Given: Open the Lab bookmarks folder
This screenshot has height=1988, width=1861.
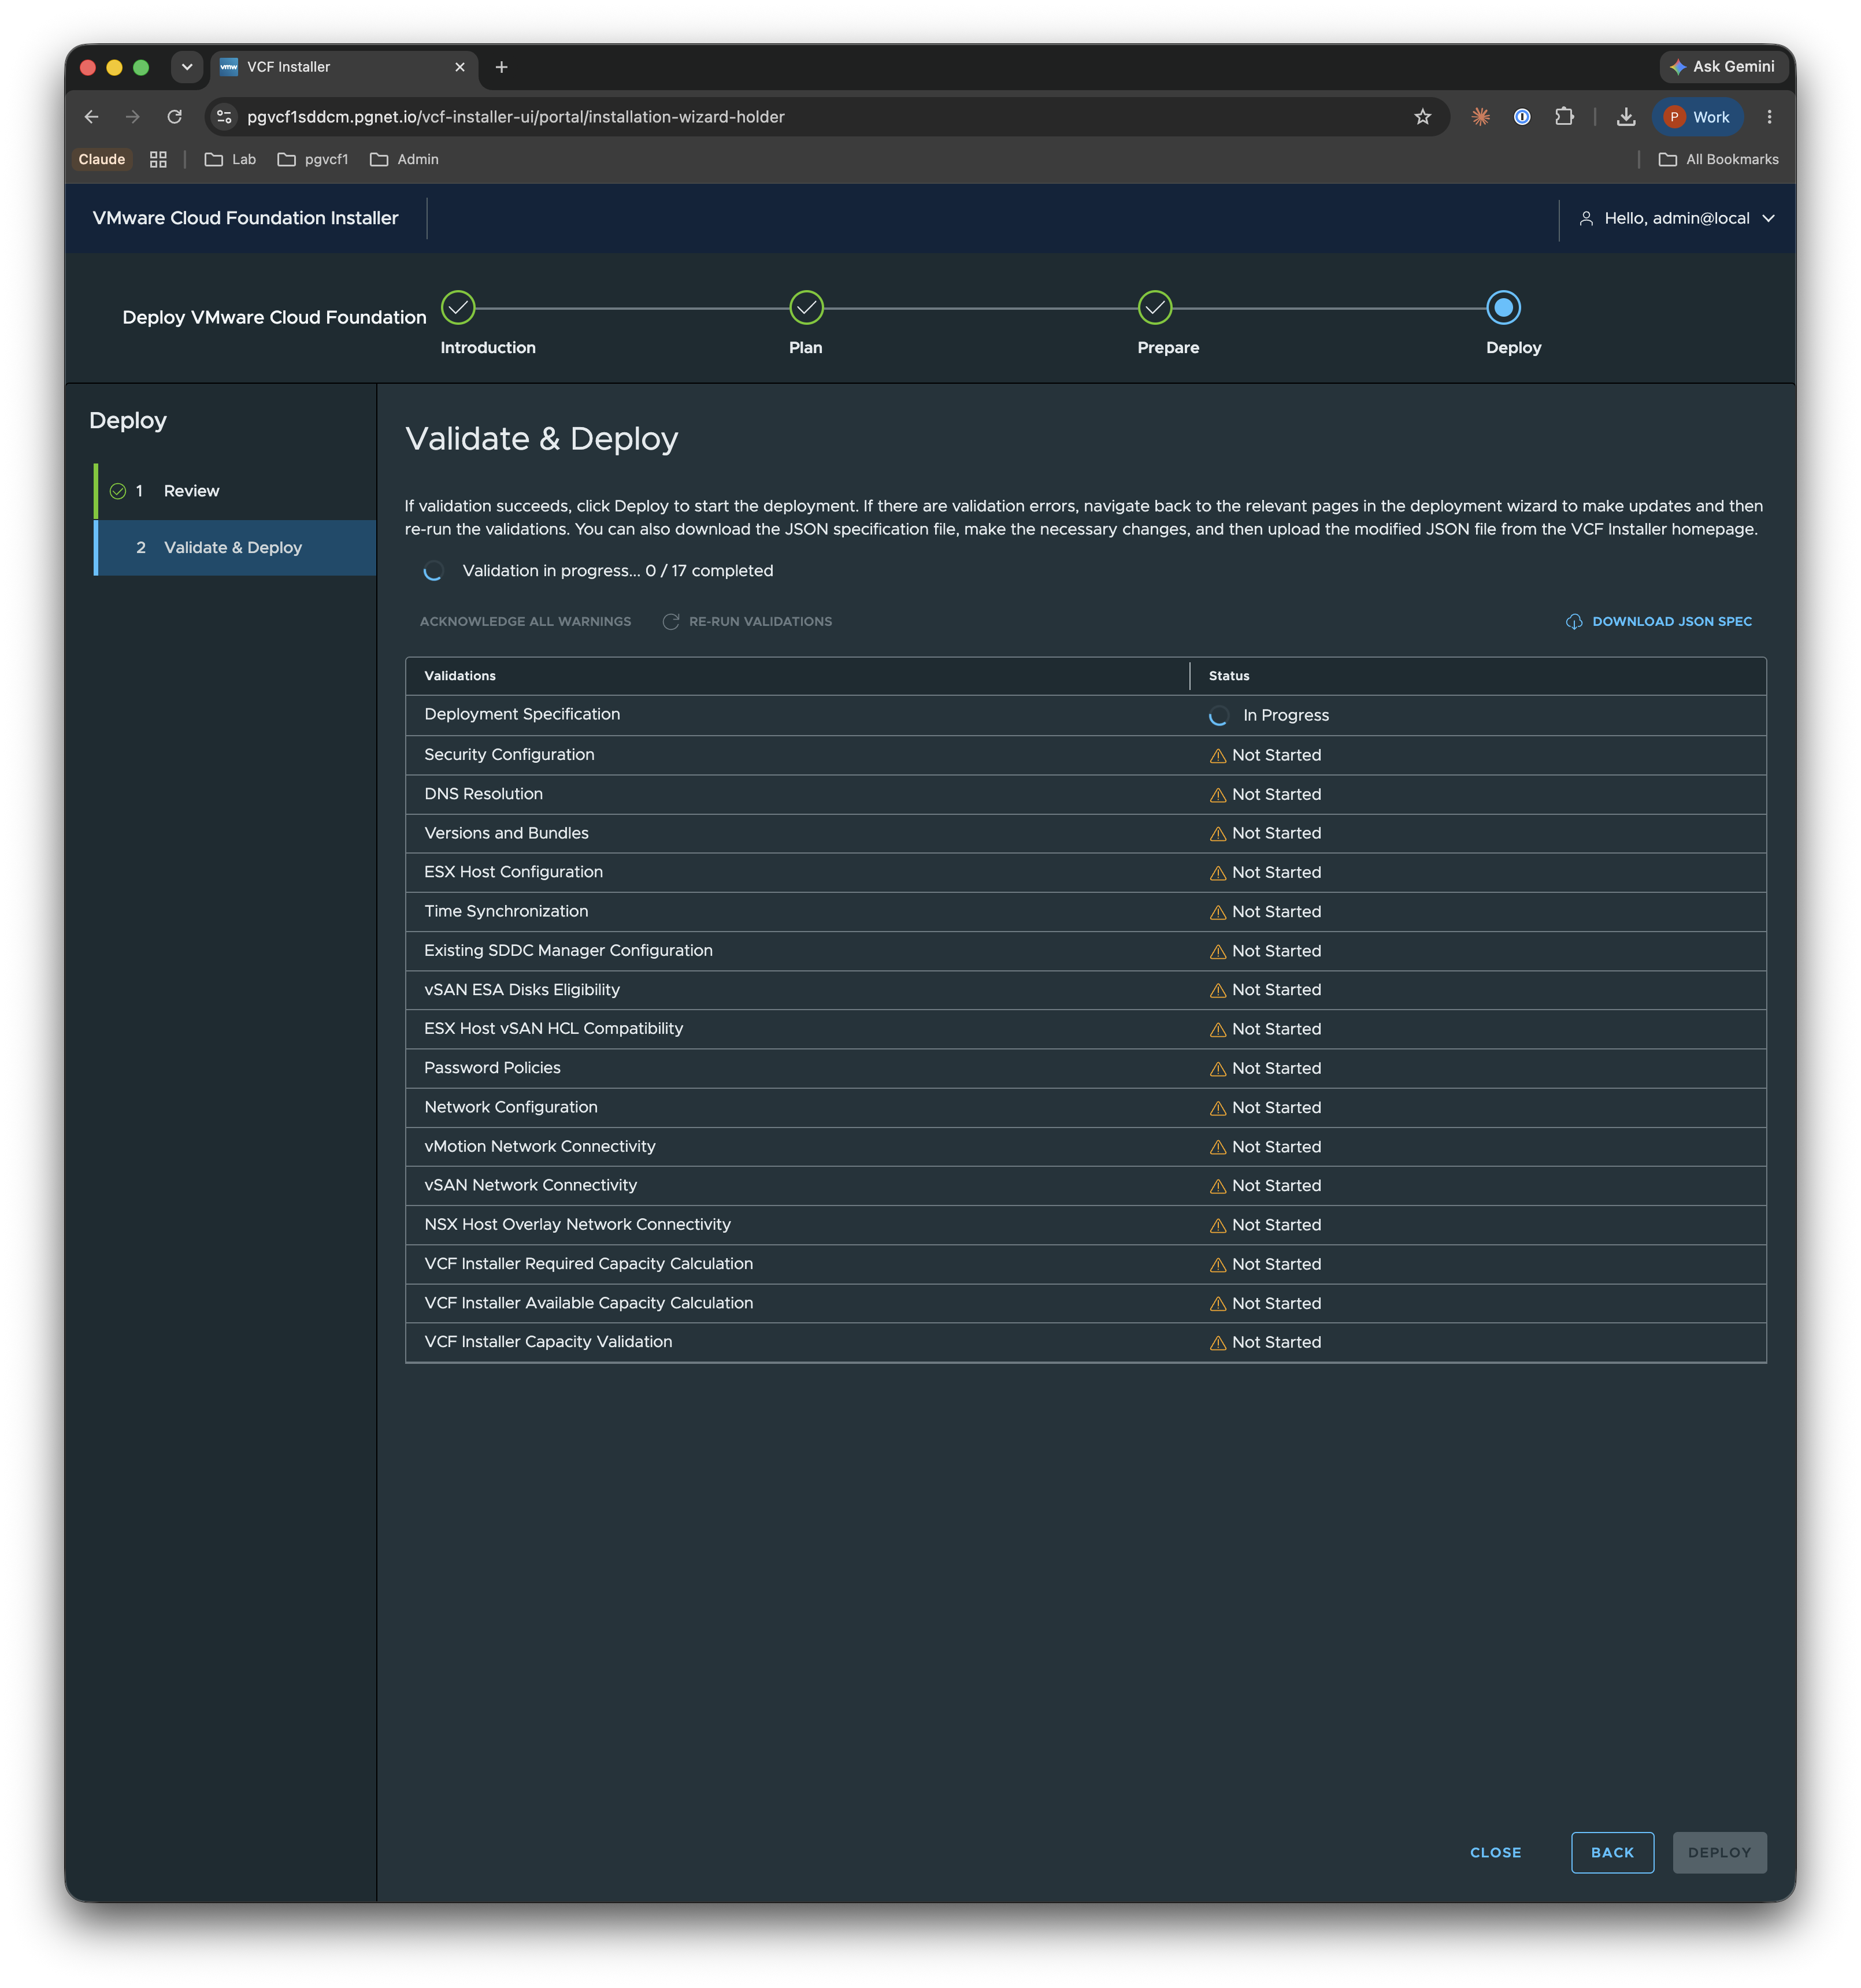Looking at the screenshot, I should click(230, 159).
